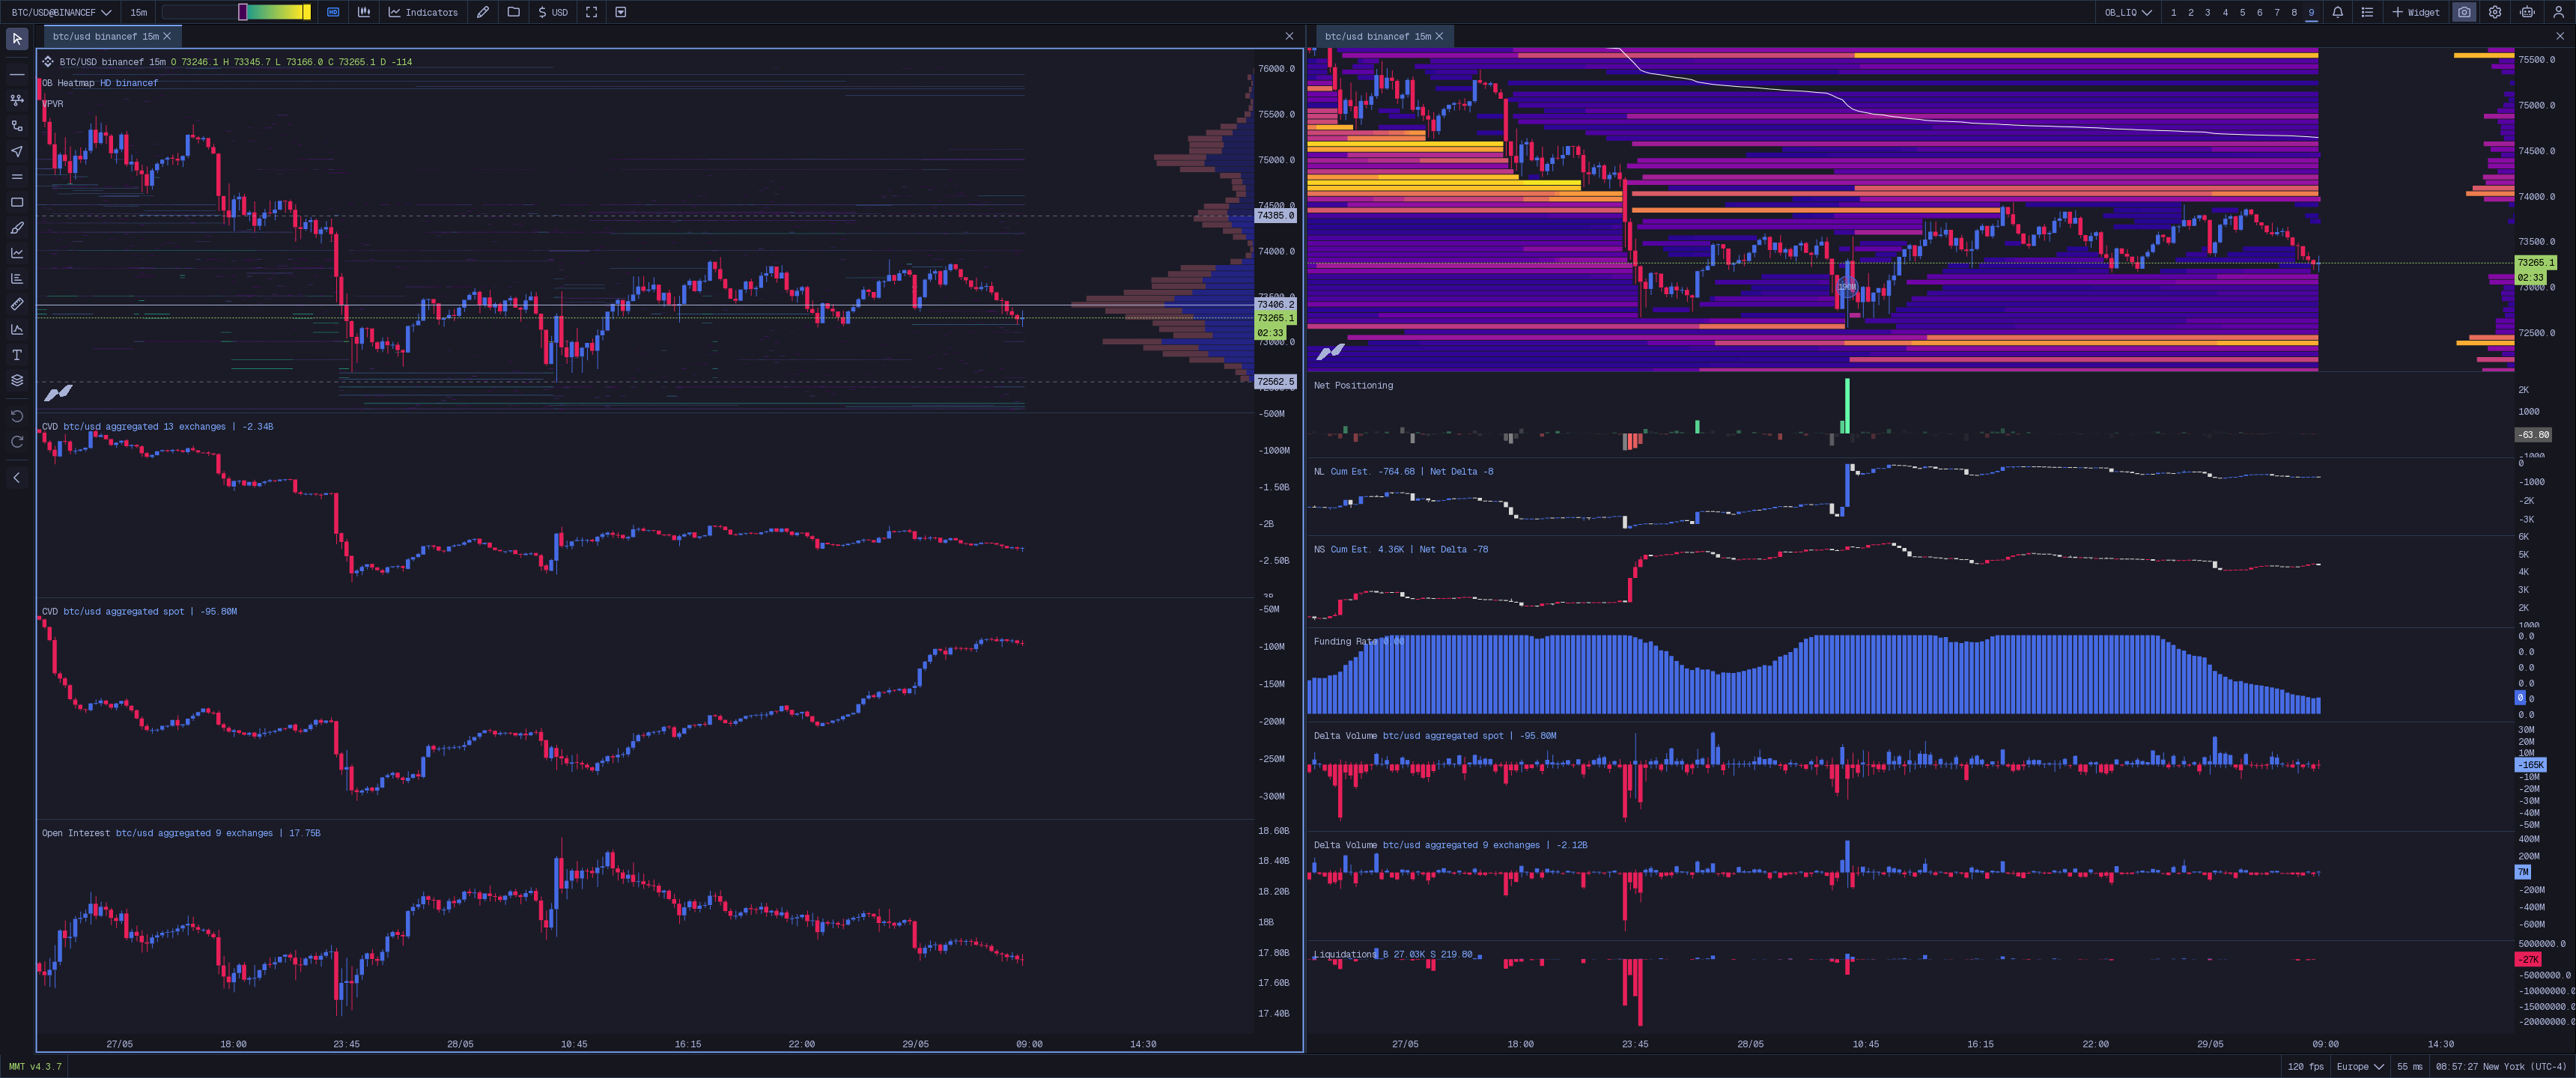Redo the last drawing action
This screenshot has height=1078, width=2576.
click(17, 442)
